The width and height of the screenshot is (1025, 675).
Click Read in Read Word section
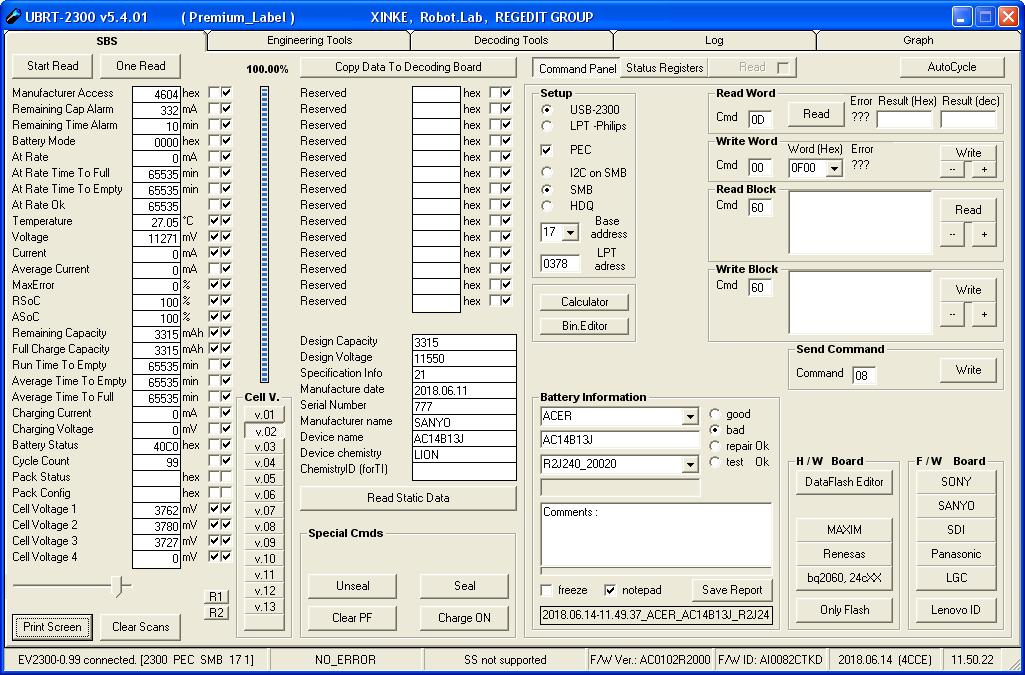(816, 114)
